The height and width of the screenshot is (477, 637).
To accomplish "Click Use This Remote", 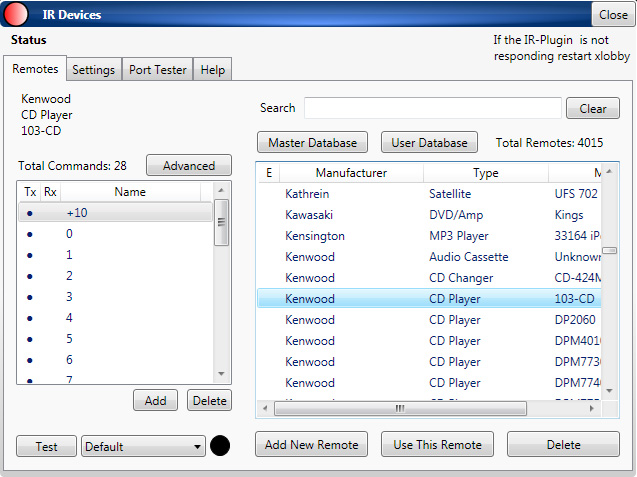I will (437, 444).
